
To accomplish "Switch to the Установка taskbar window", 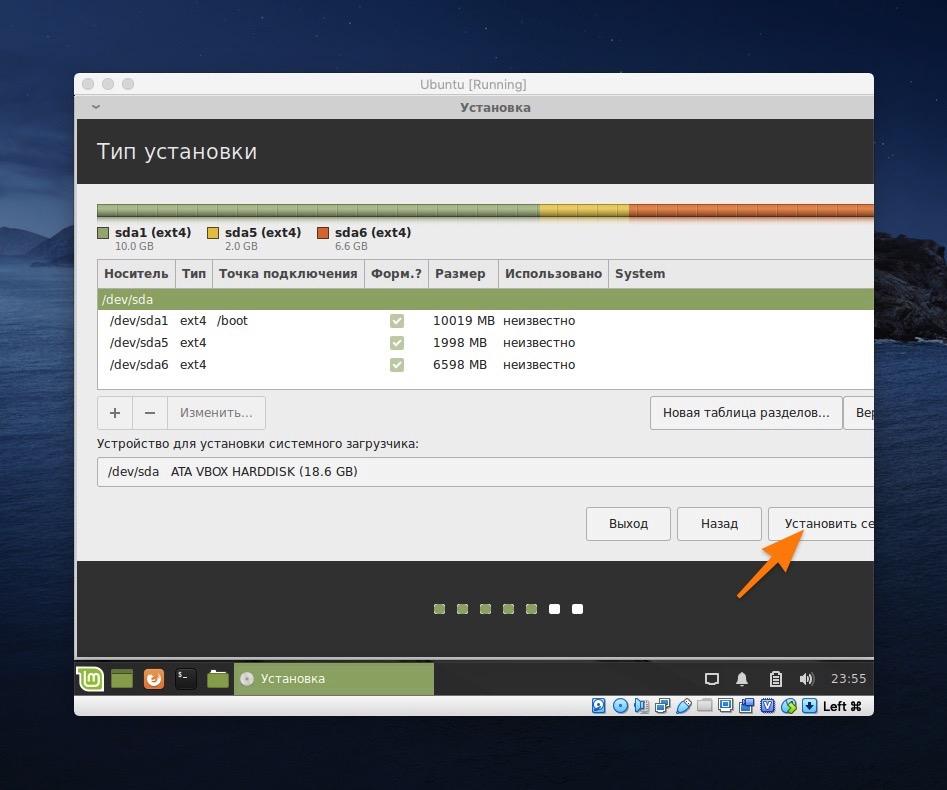I will (334, 679).
